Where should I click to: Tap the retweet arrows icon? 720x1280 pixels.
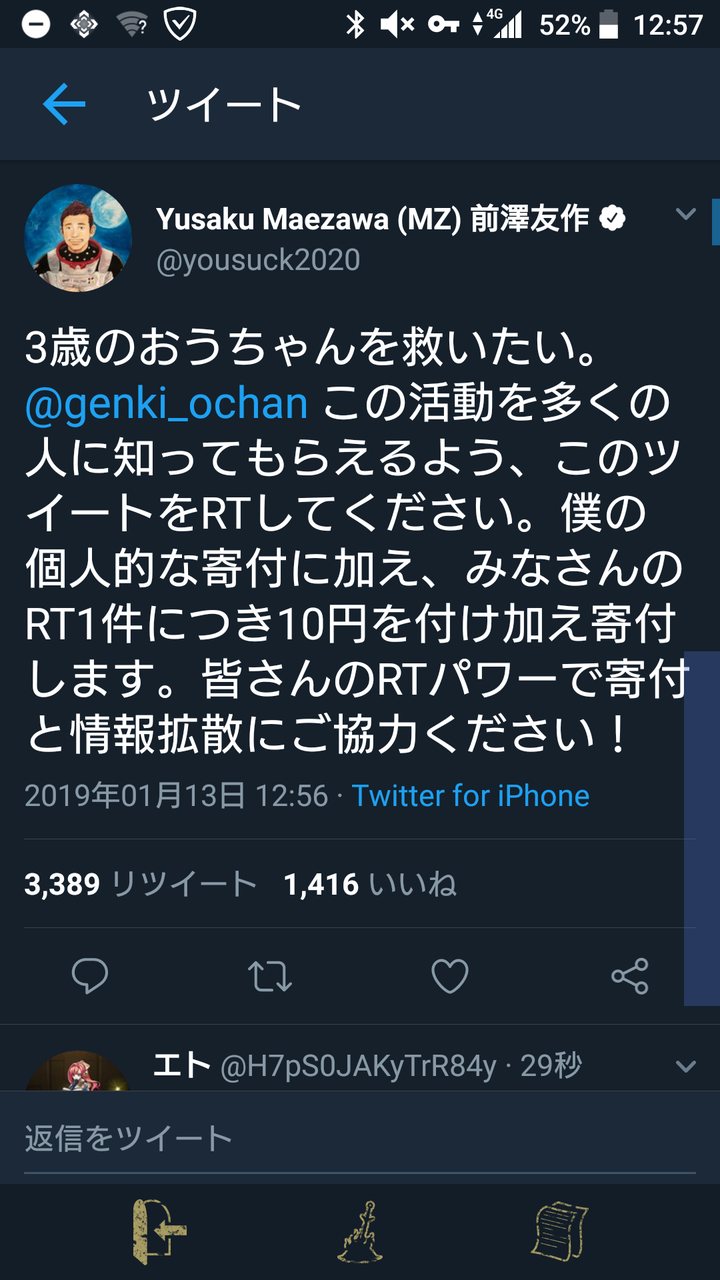pos(270,976)
